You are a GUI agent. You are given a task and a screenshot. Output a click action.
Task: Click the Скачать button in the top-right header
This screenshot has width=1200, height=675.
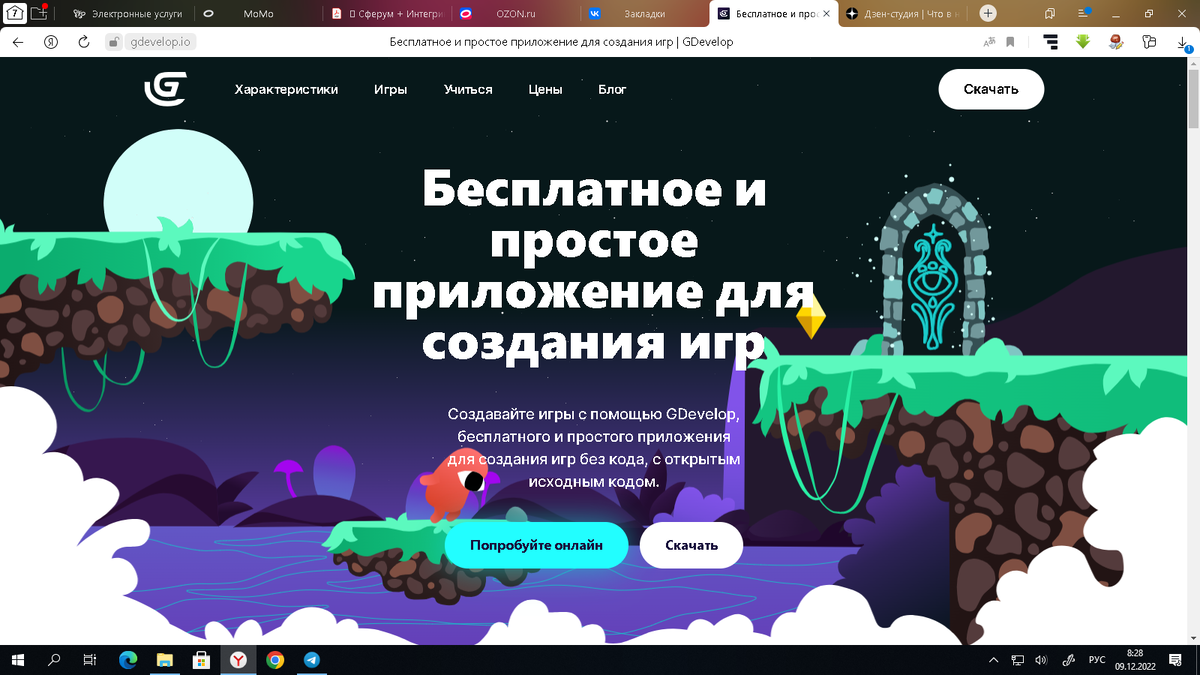pyautogui.click(x=990, y=89)
